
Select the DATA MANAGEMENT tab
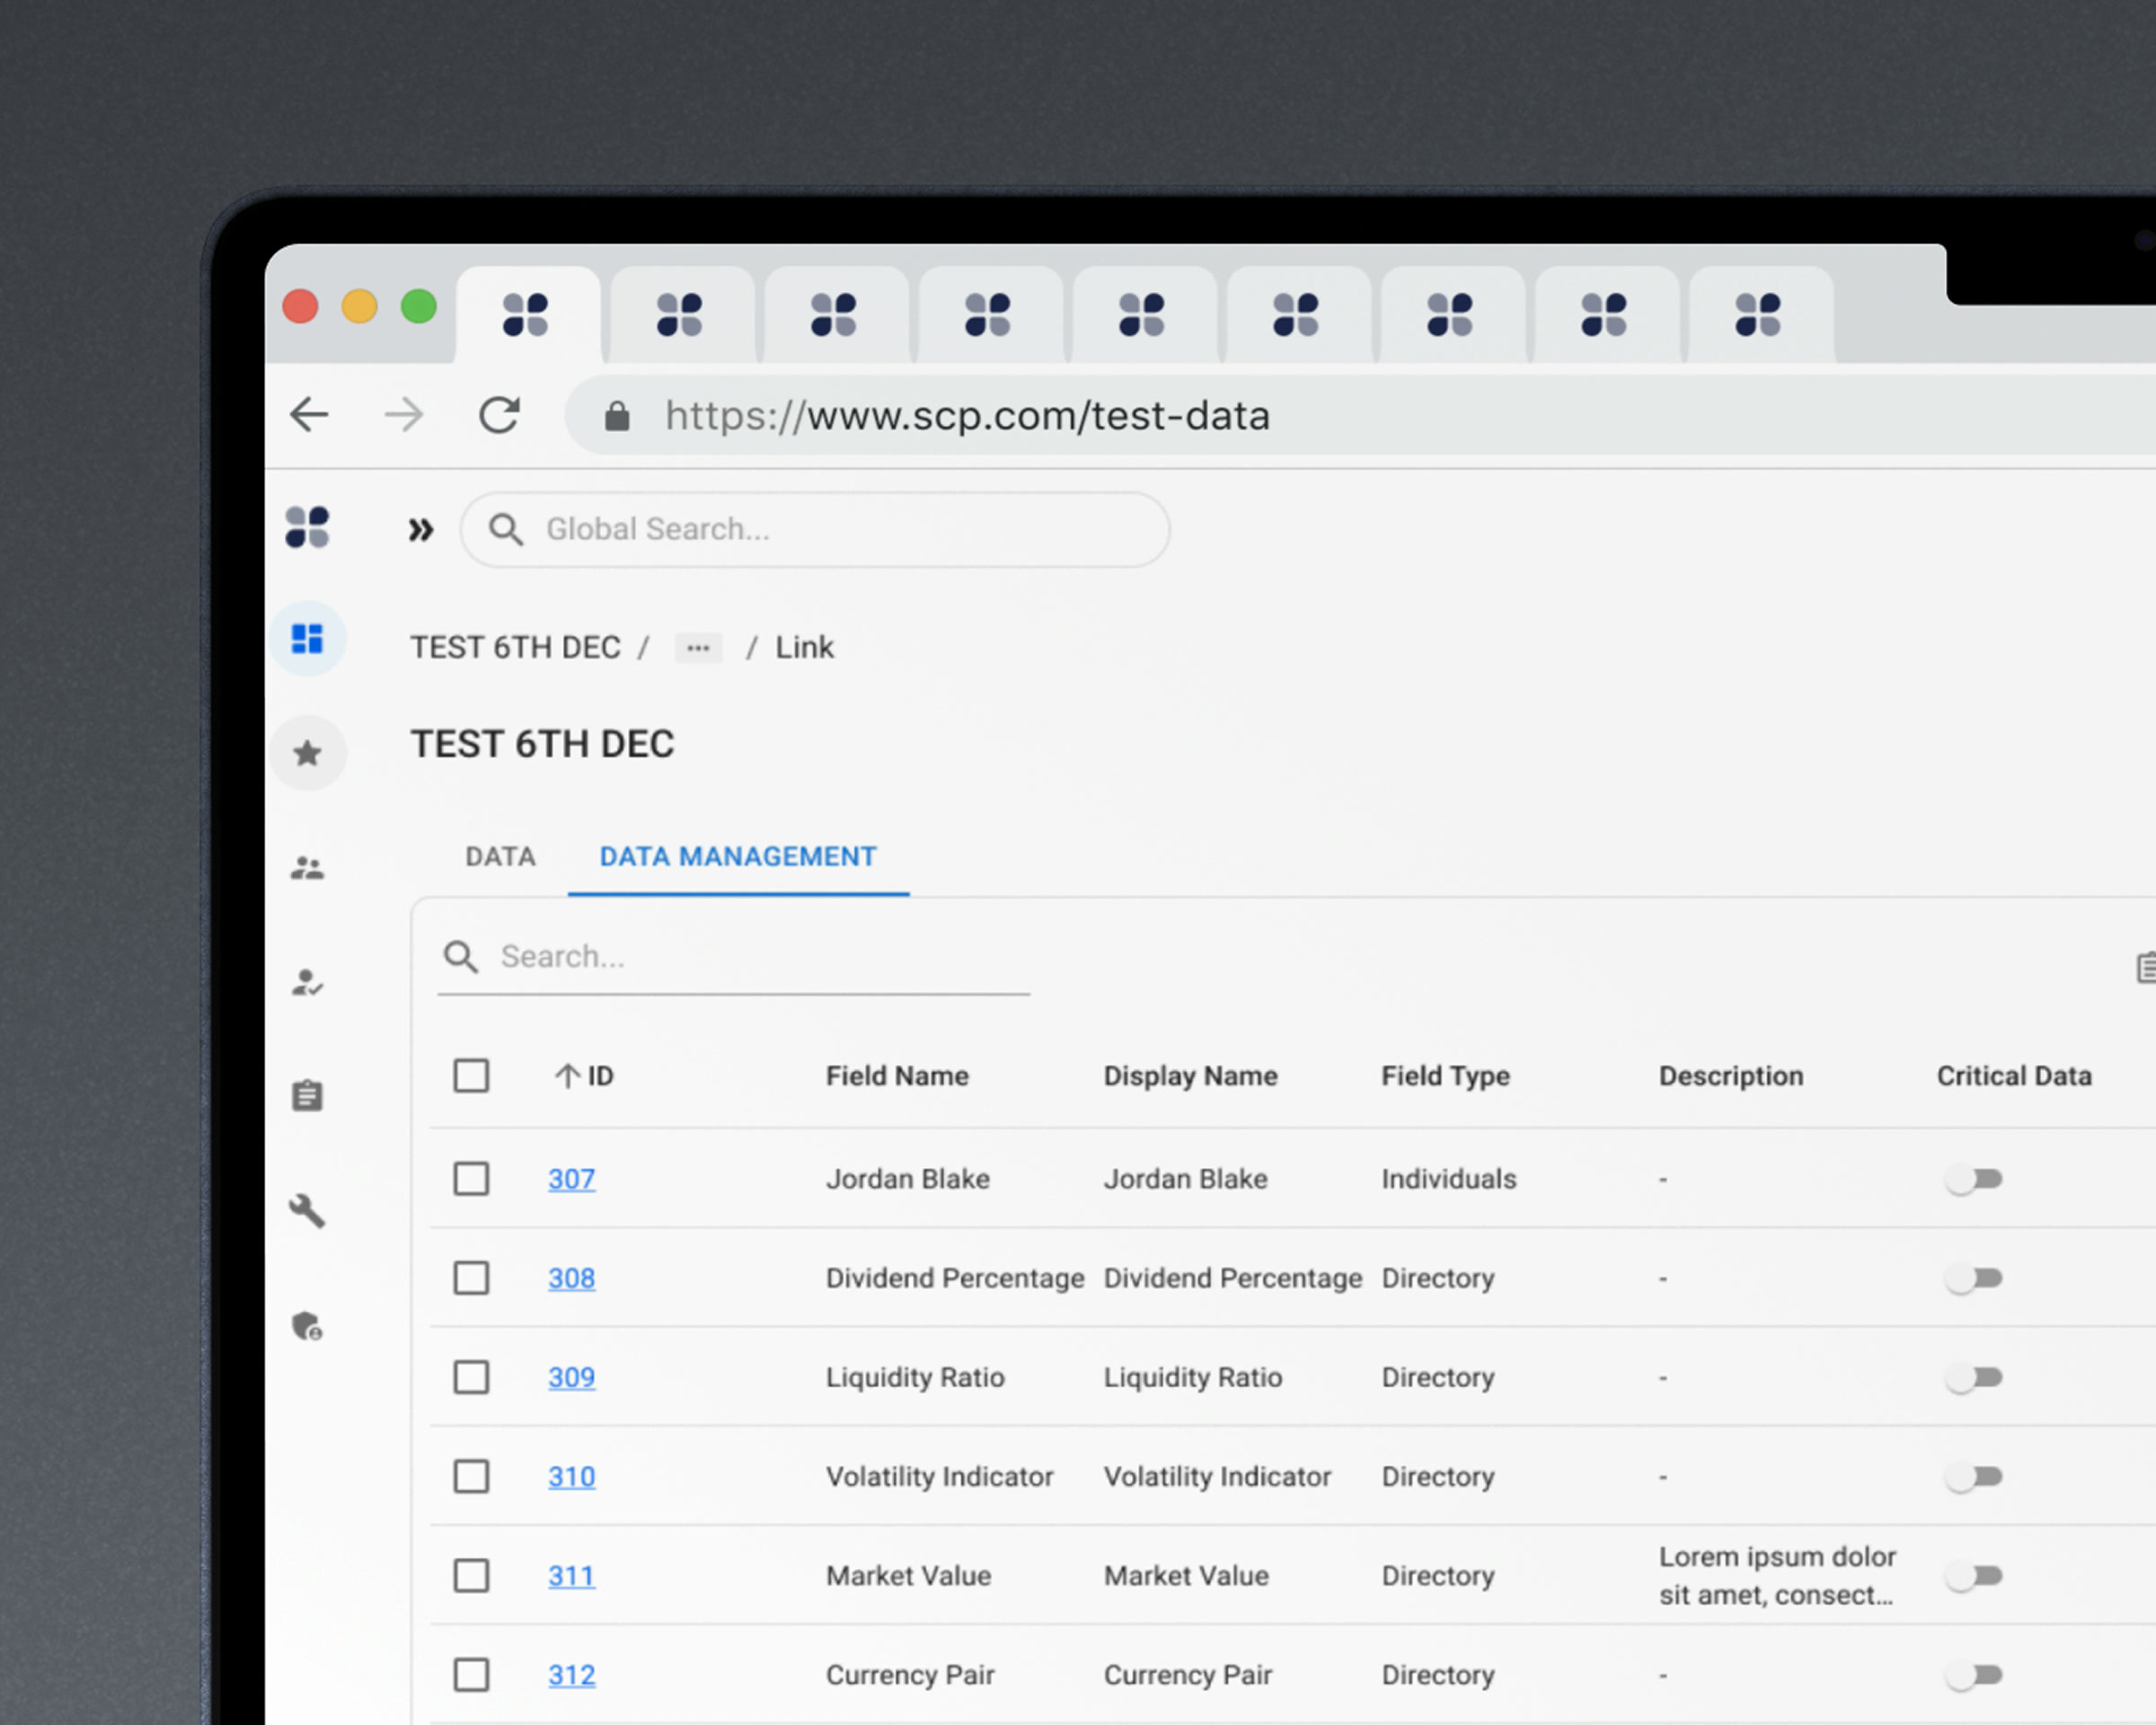coord(738,857)
